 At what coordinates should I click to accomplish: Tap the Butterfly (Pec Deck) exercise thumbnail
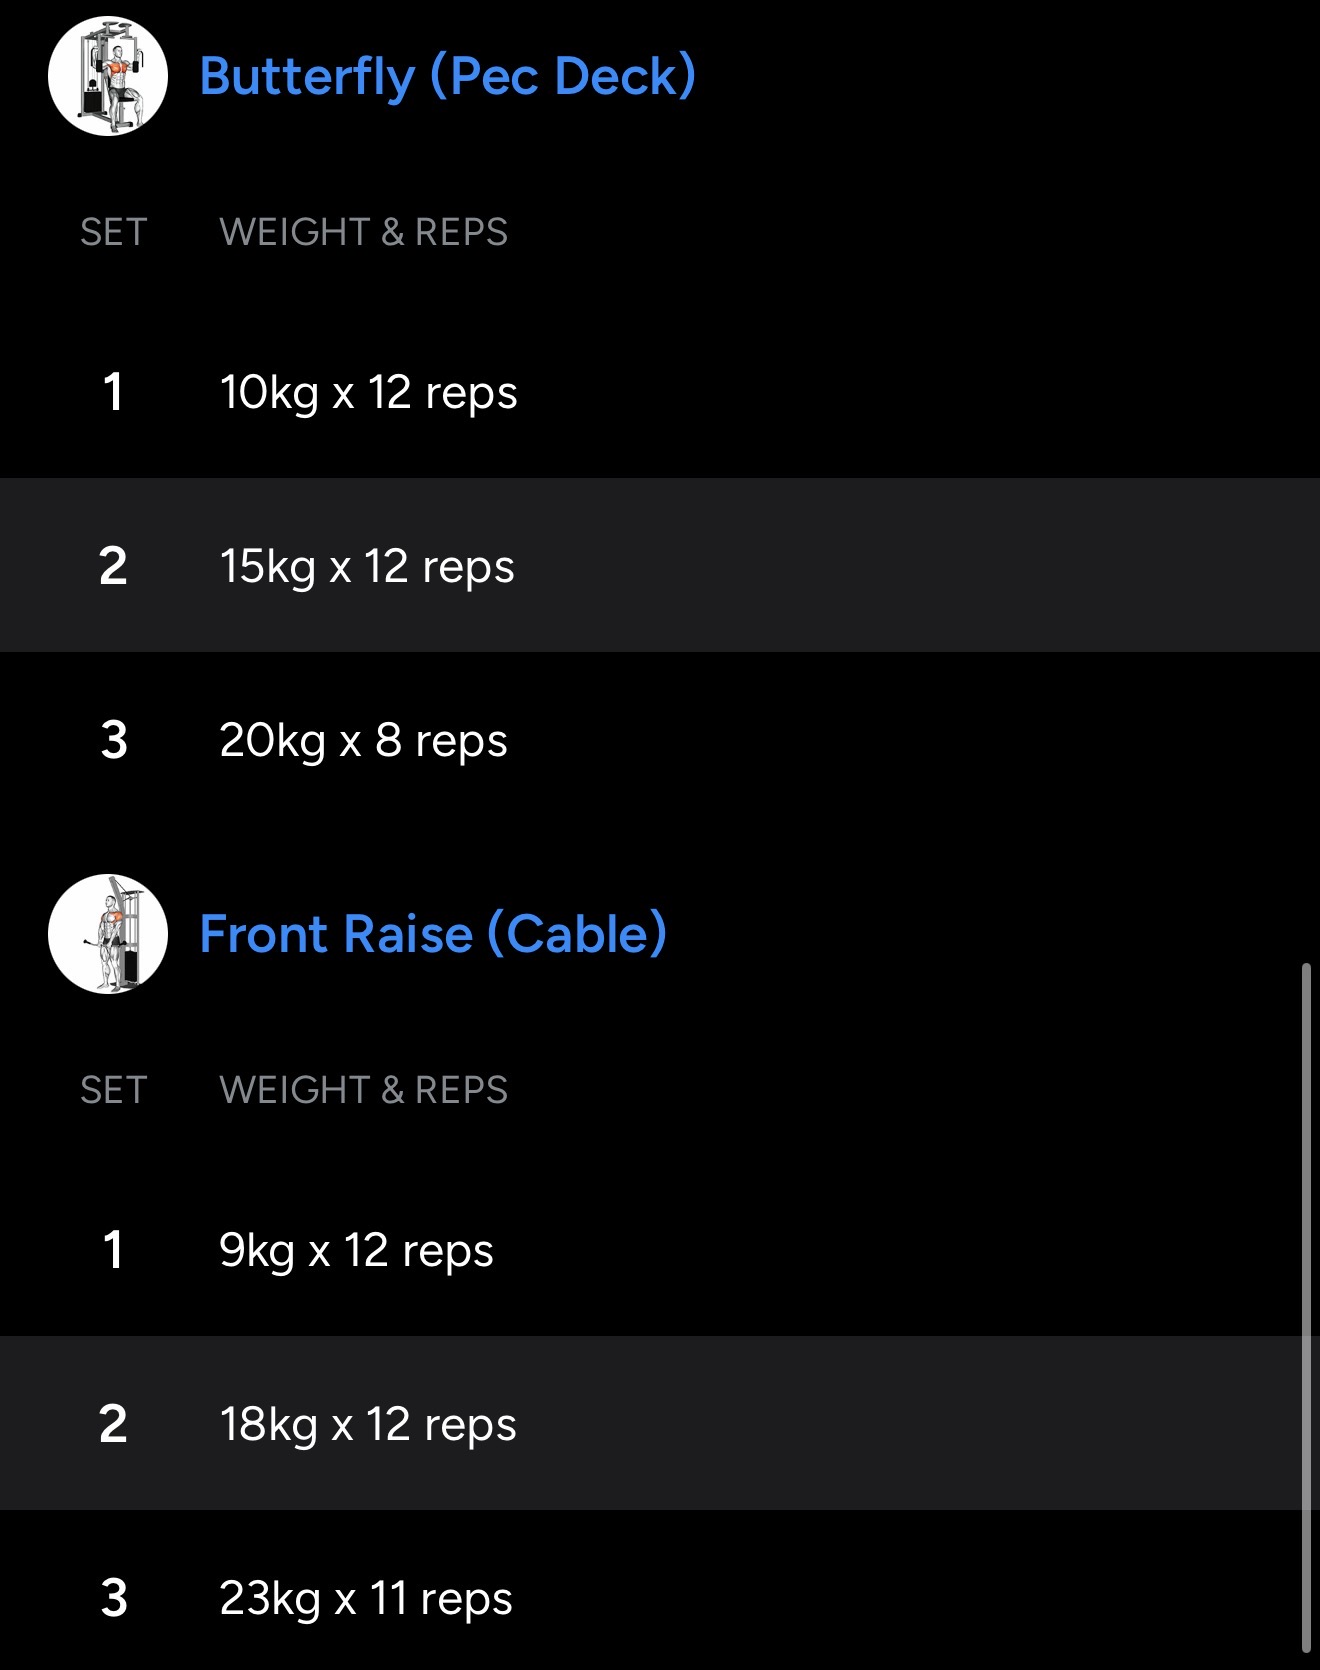[108, 76]
